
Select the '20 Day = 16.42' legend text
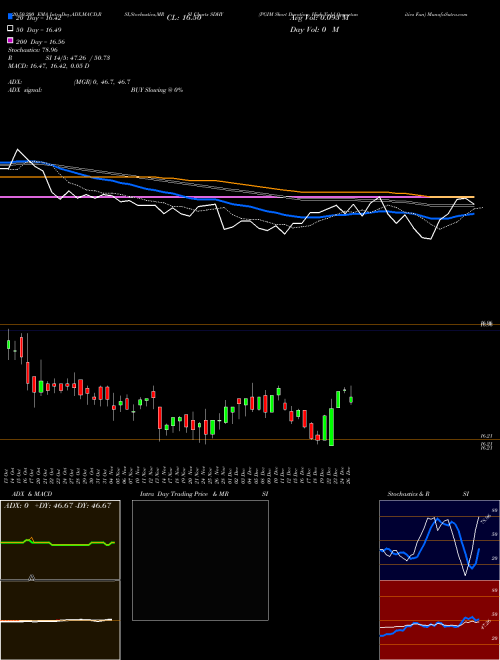[x=39, y=18]
